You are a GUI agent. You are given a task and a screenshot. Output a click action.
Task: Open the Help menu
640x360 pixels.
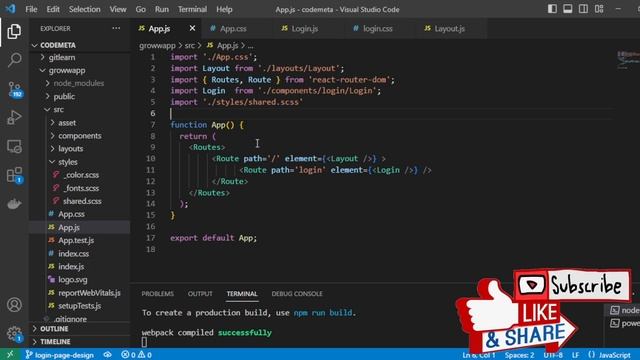[x=224, y=9]
